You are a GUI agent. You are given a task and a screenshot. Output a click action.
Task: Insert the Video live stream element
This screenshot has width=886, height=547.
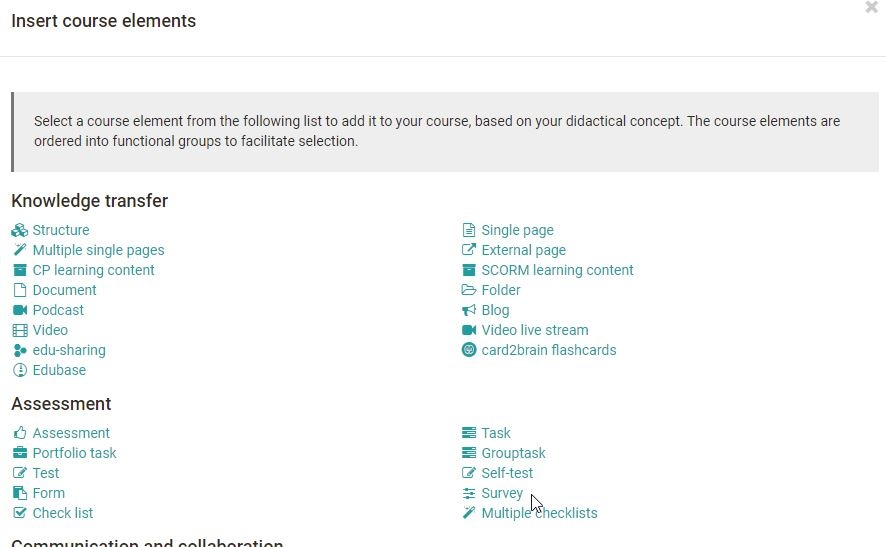click(x=535, y=330)
